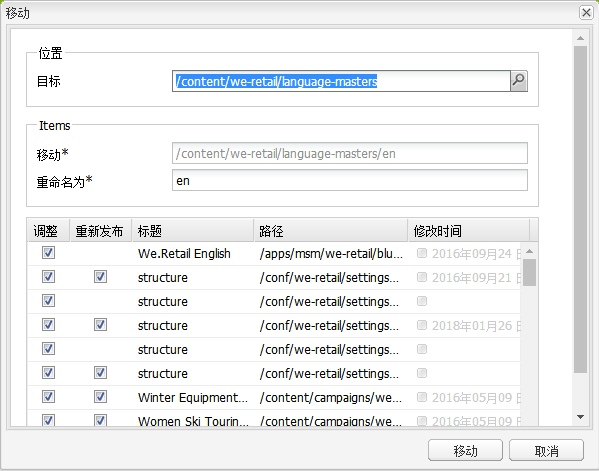
Task: Click the 移动 confirm button
Action: point(465,451)
